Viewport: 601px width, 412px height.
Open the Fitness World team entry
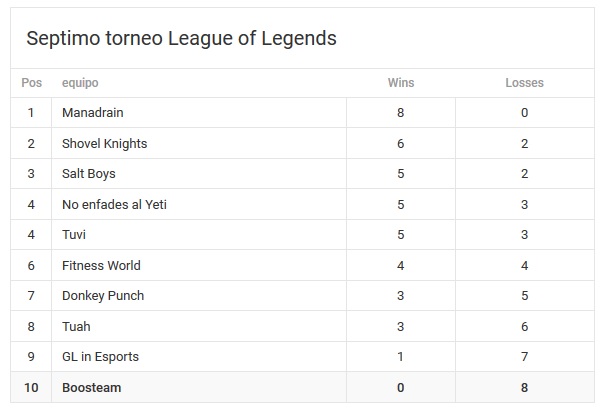(x=101, y=265)
